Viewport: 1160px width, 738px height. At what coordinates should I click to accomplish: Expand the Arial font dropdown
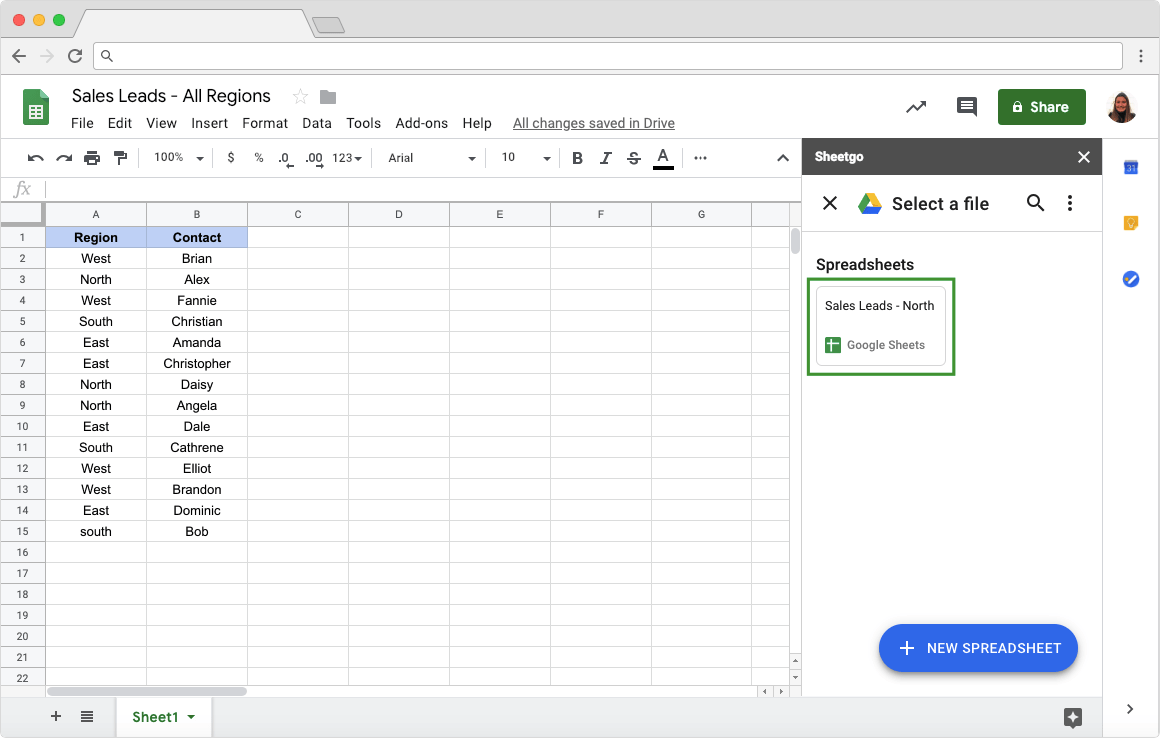[432, 158]
